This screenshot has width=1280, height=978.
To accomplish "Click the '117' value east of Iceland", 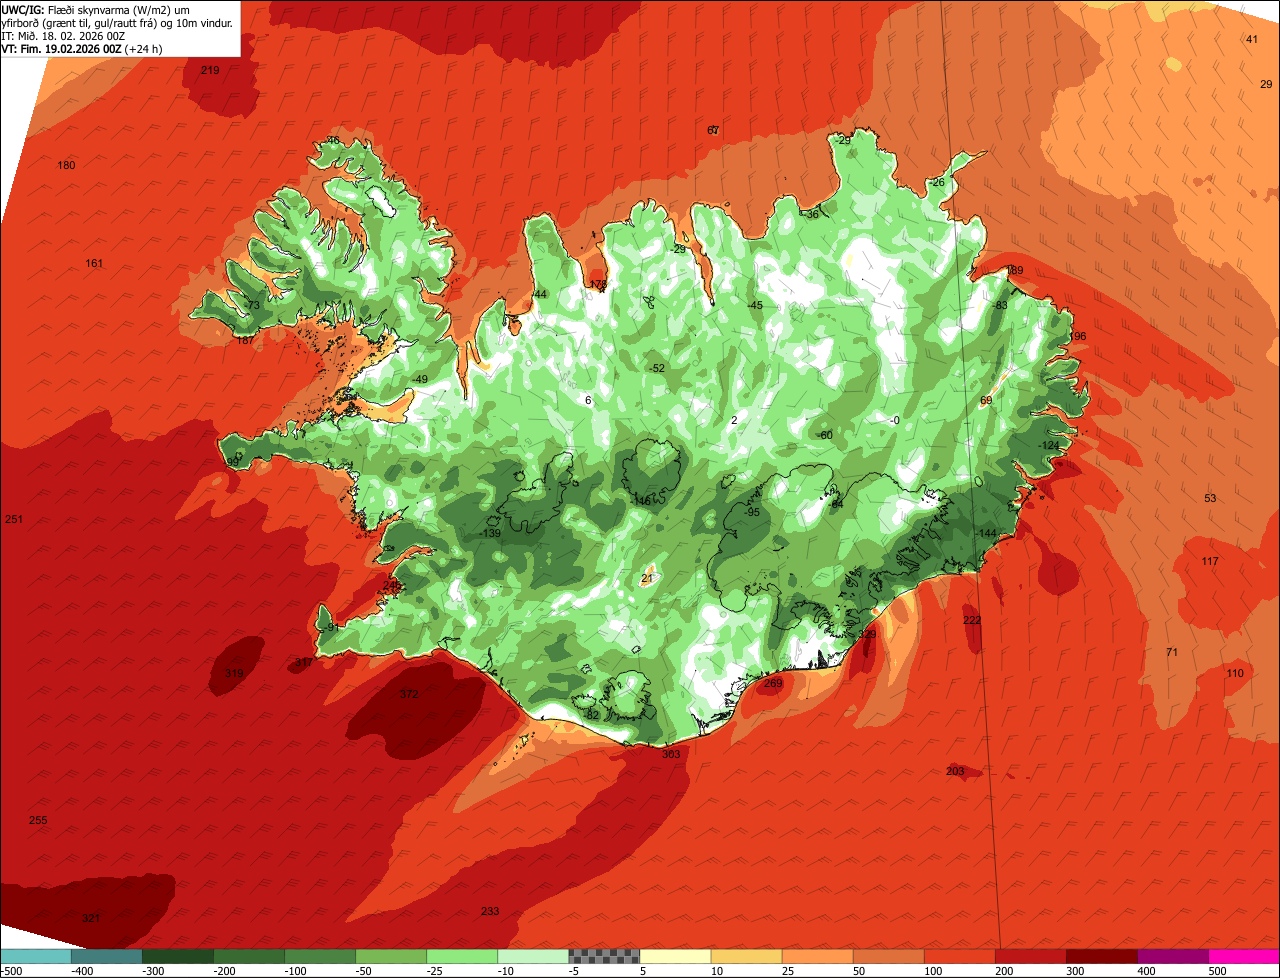I will point(1210,561).
